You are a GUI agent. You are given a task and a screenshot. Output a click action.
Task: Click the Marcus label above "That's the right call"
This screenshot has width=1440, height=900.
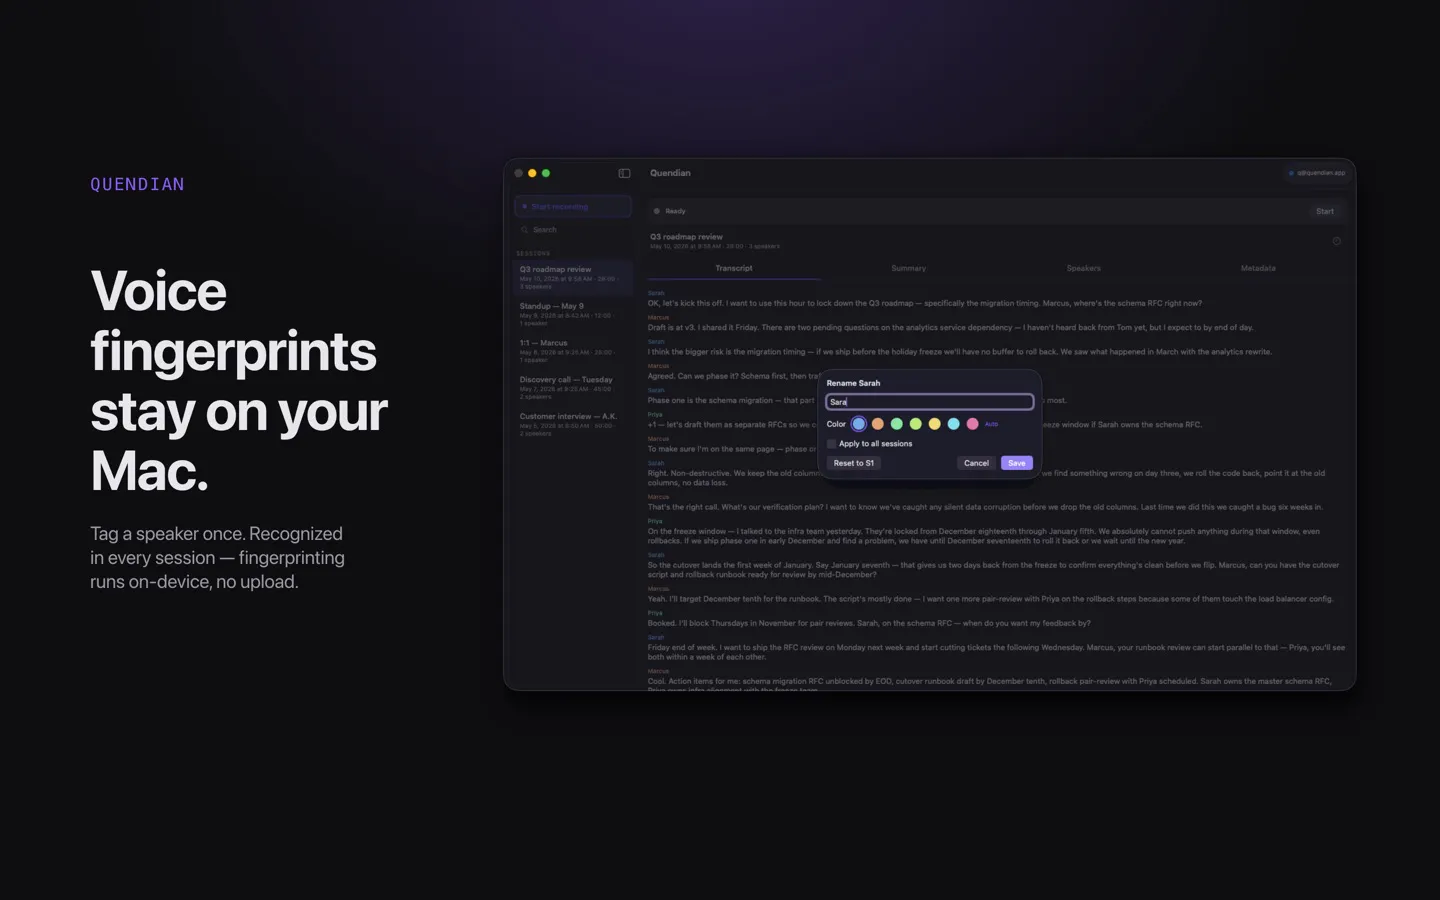(x=658, y=497)
